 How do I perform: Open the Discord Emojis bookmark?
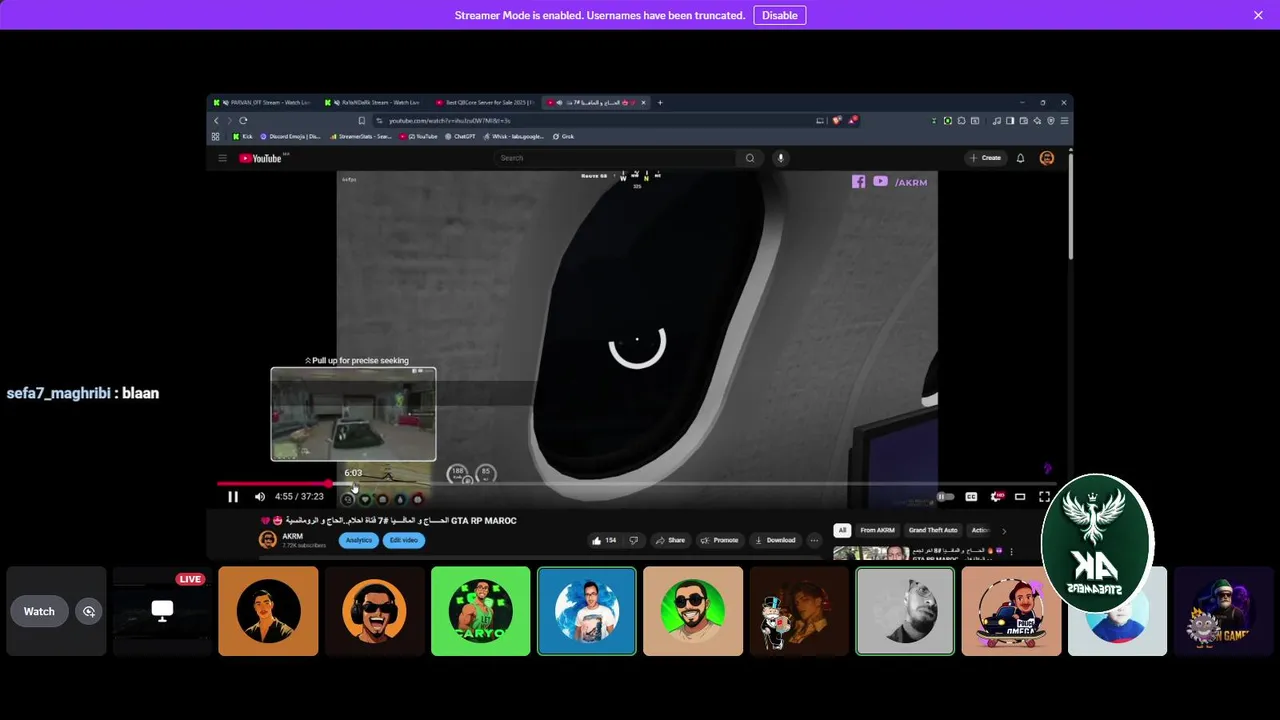290,136
